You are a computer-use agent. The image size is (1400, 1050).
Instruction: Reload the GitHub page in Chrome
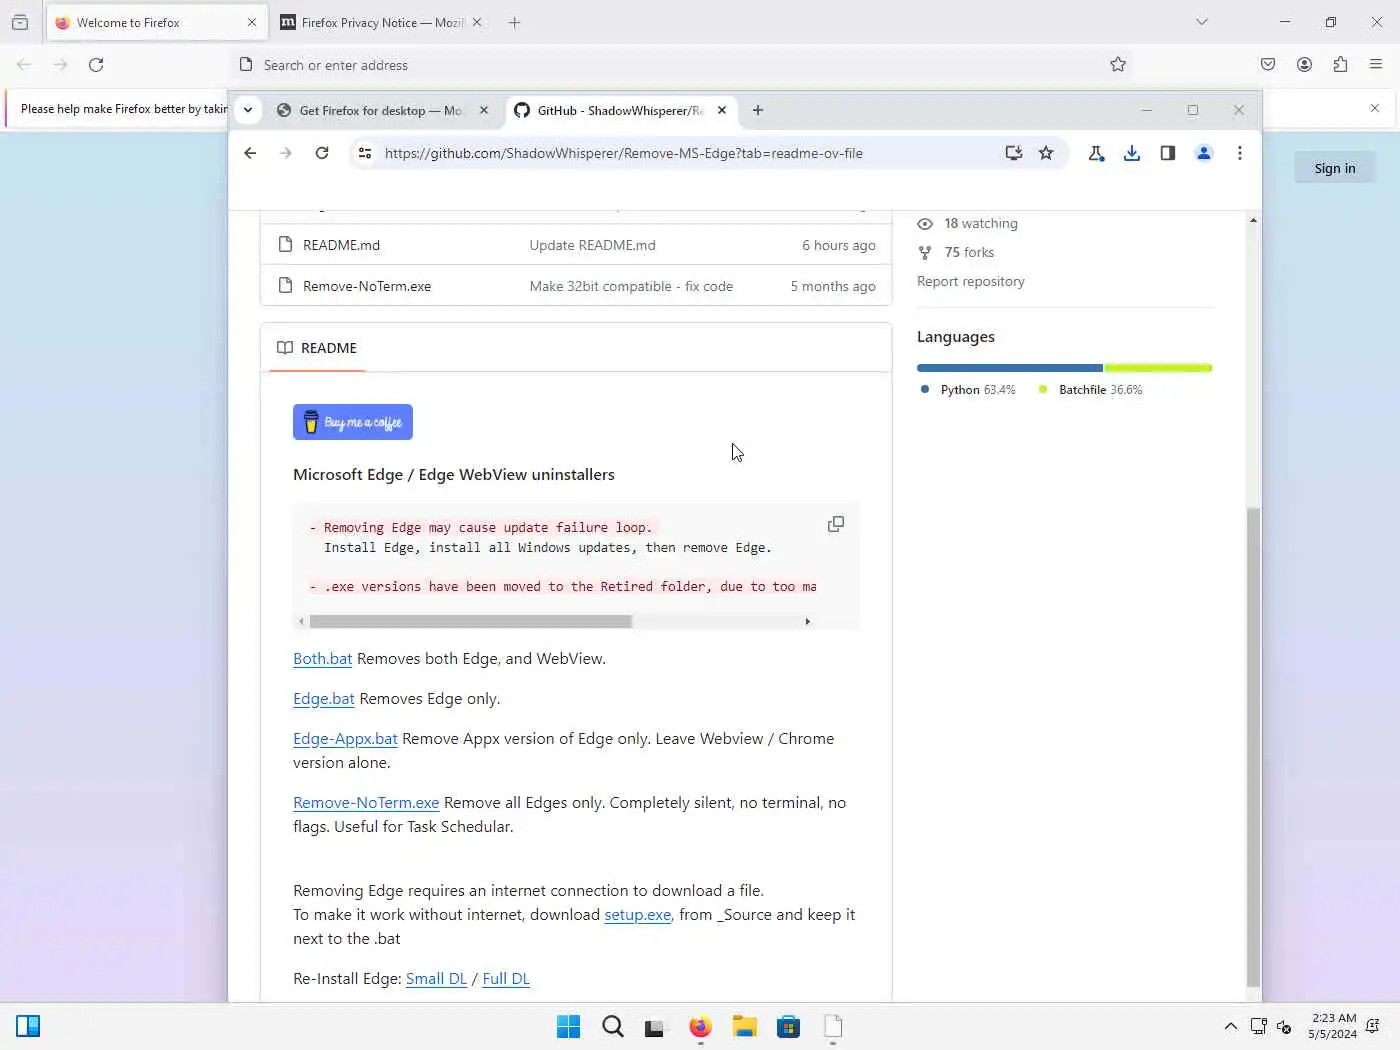(322, 153)
